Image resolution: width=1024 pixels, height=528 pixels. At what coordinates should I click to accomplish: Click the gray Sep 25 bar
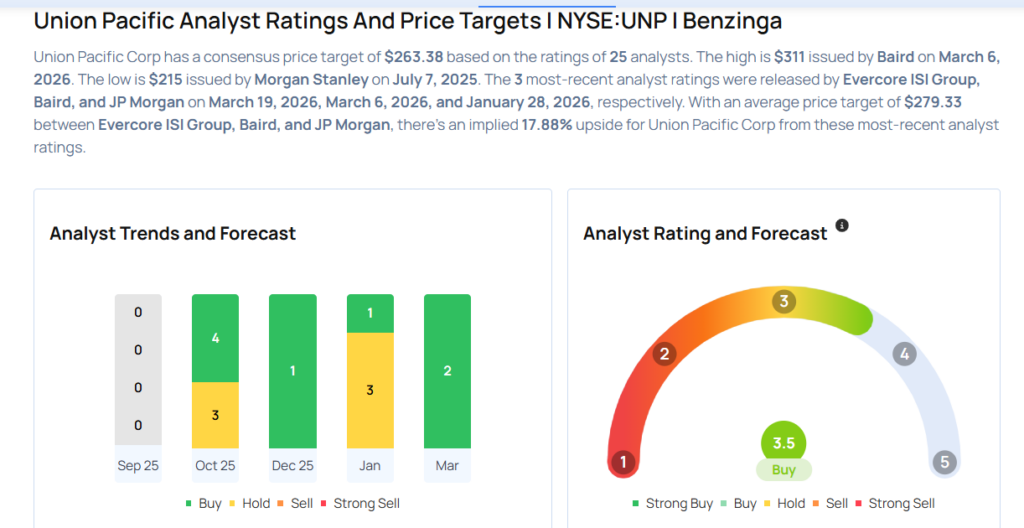[x=138, y=371]
